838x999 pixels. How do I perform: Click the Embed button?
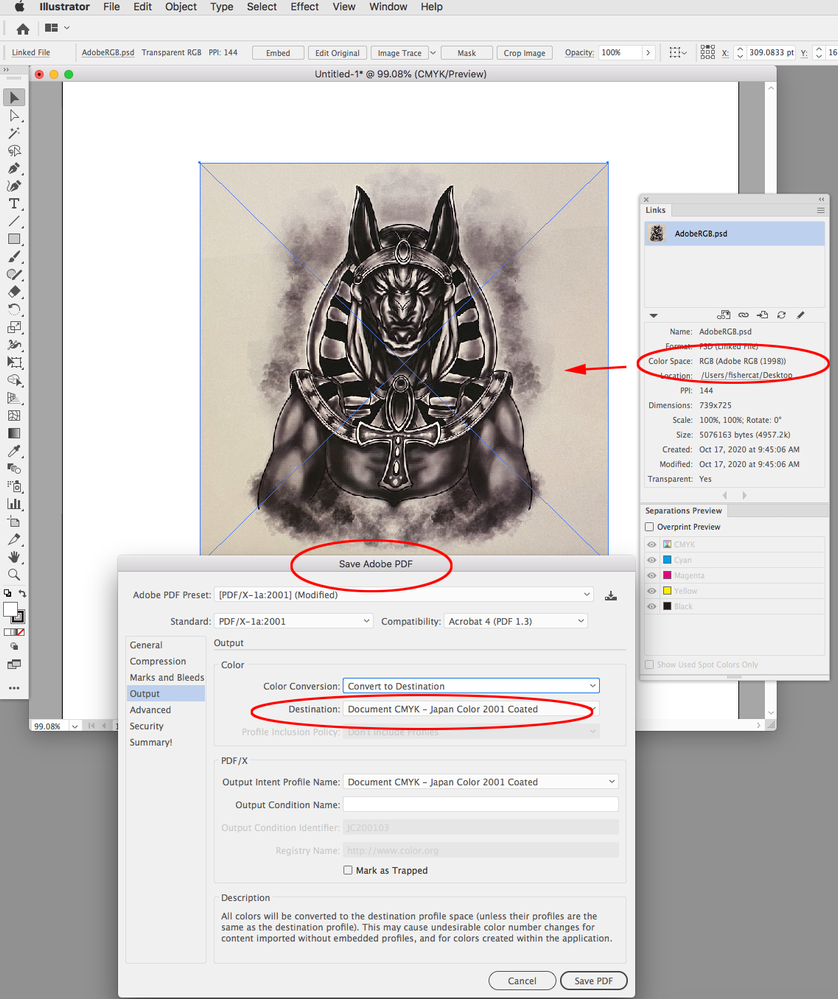(x=278, y=53)
